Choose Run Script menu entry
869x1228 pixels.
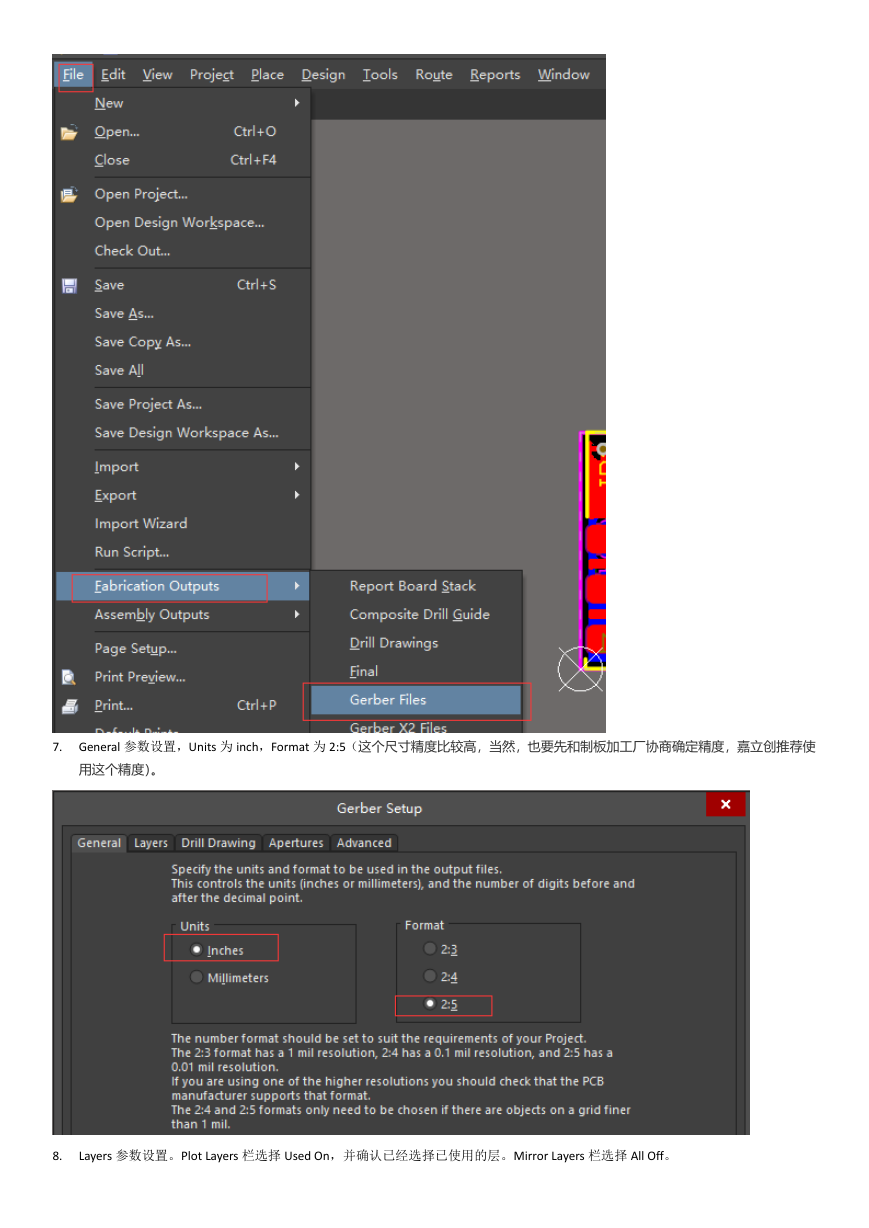[x=182, y=552]
